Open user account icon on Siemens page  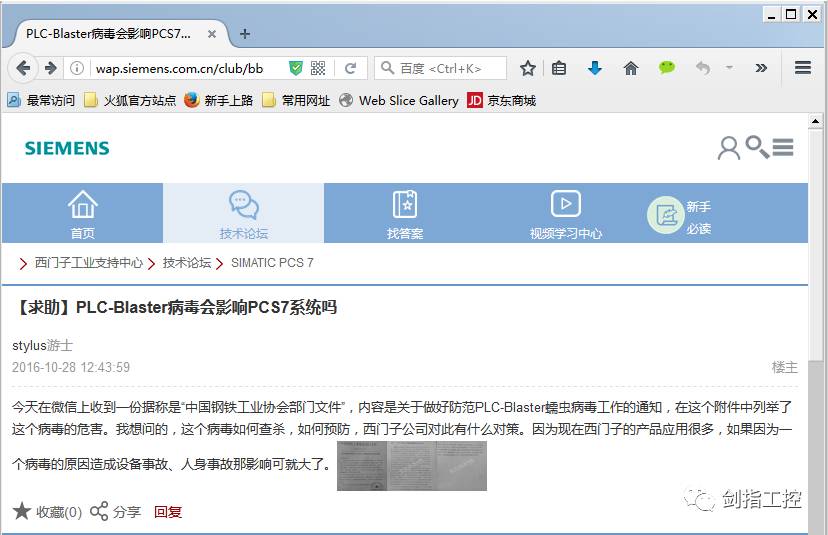[729, 148]
